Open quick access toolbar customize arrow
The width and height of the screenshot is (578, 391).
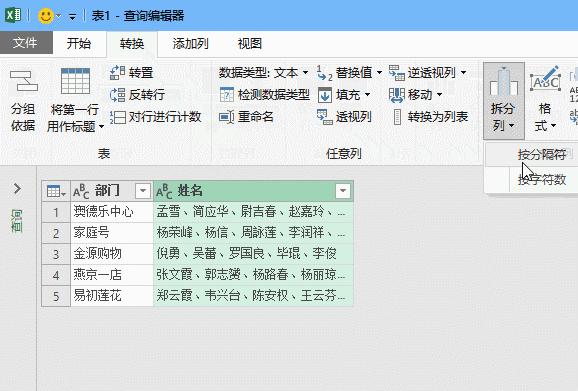click(x=73, y=17)
